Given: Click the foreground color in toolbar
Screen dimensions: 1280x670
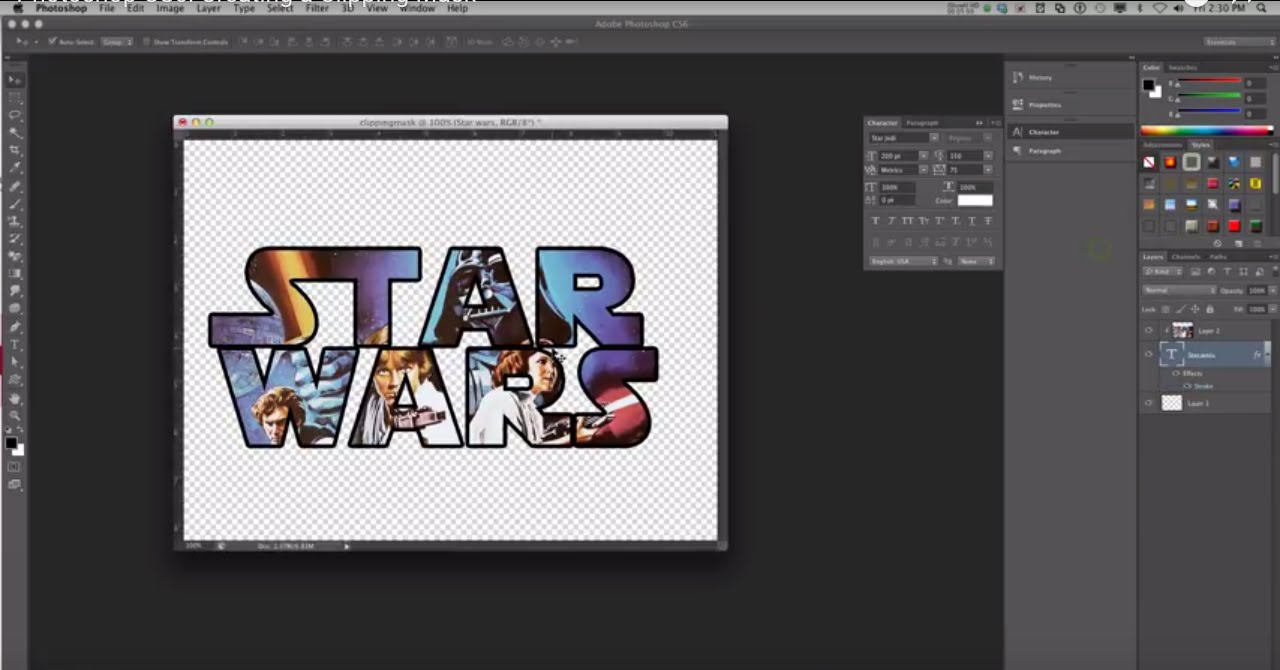Looking at the screenshot, I should [11, 443].
